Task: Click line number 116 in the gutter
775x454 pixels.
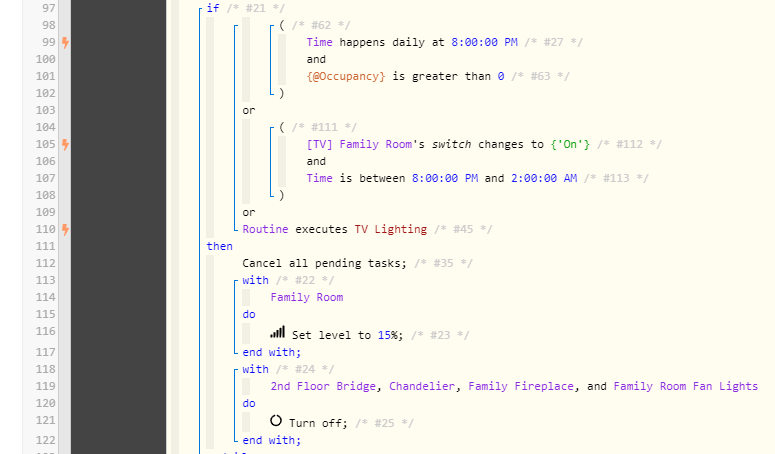Action: point(45,331)
